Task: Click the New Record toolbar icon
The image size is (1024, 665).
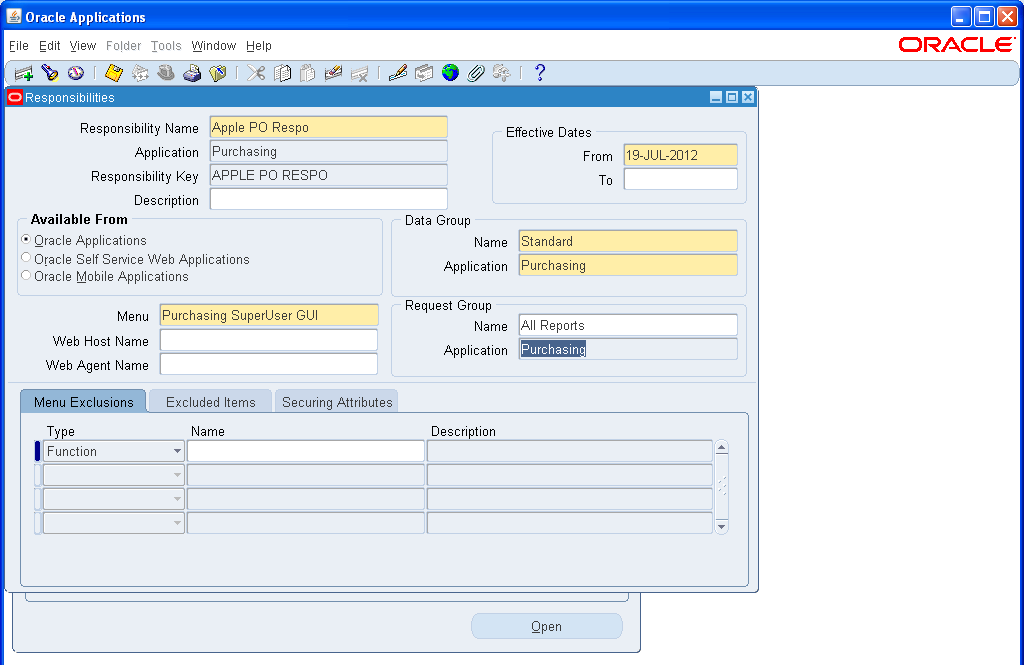Action: coord(24,73)
